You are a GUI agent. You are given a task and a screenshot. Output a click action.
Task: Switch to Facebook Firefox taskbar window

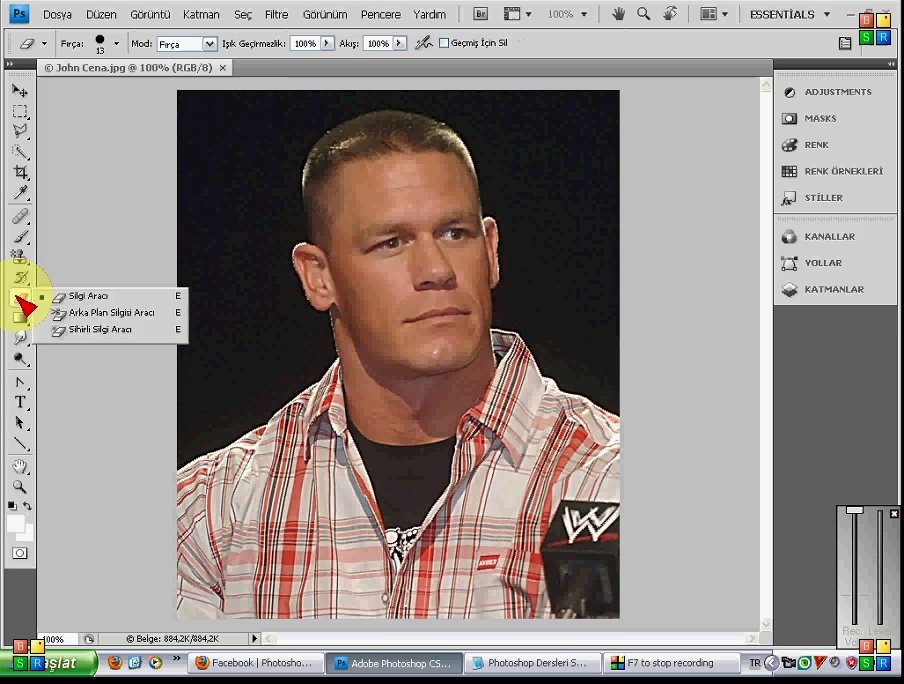pyautogui.click(x=255, y=663)
